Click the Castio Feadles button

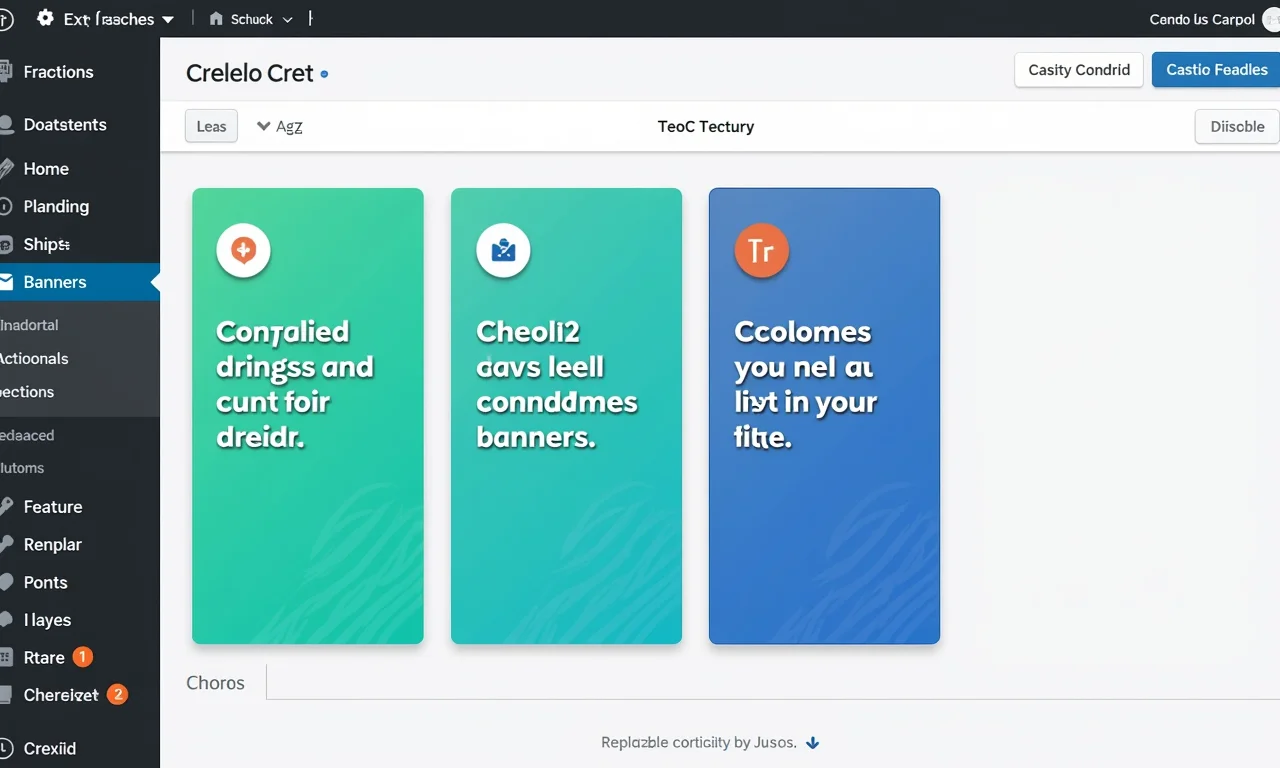[x=1216, y=70]
